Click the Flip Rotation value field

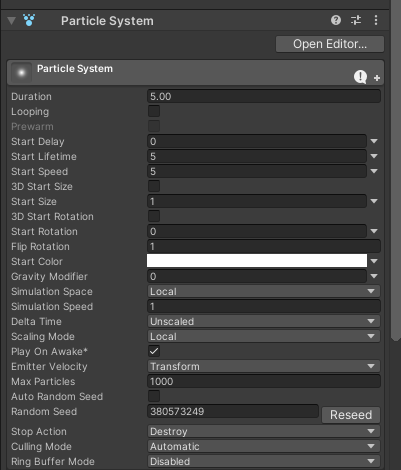click(264, 246)
